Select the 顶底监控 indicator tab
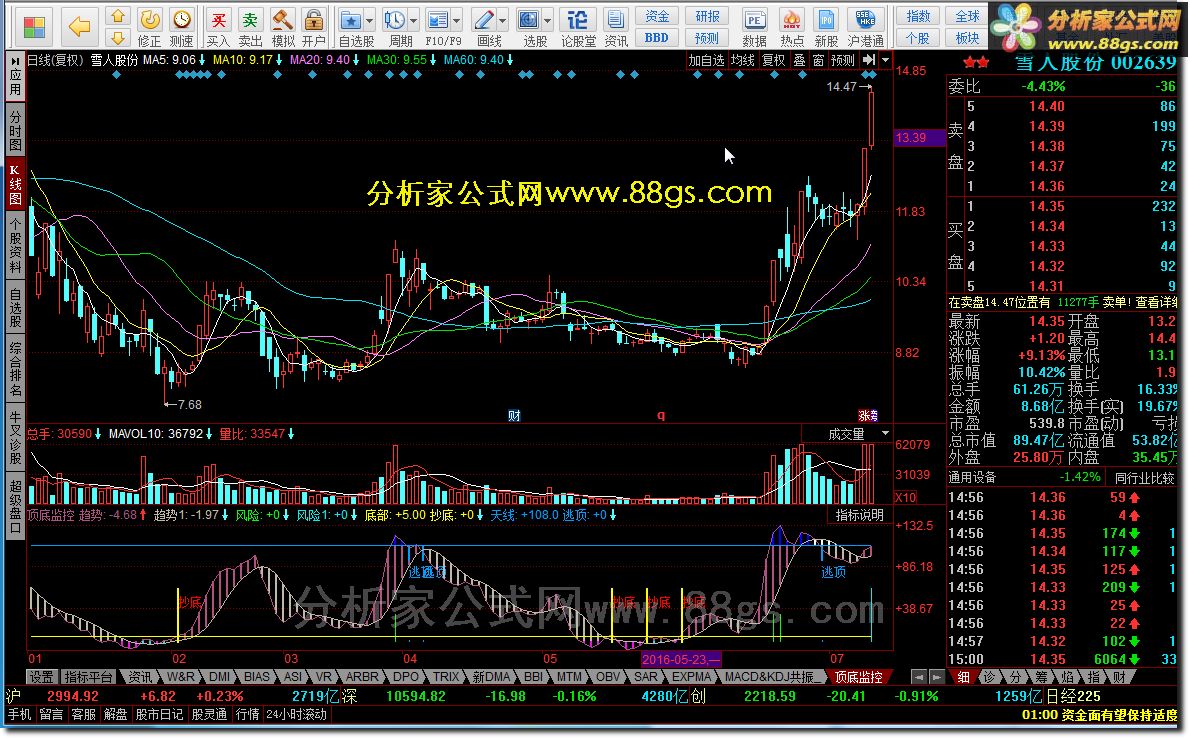The height and width of the screenshot is (738, 1190). pos(859,676)
